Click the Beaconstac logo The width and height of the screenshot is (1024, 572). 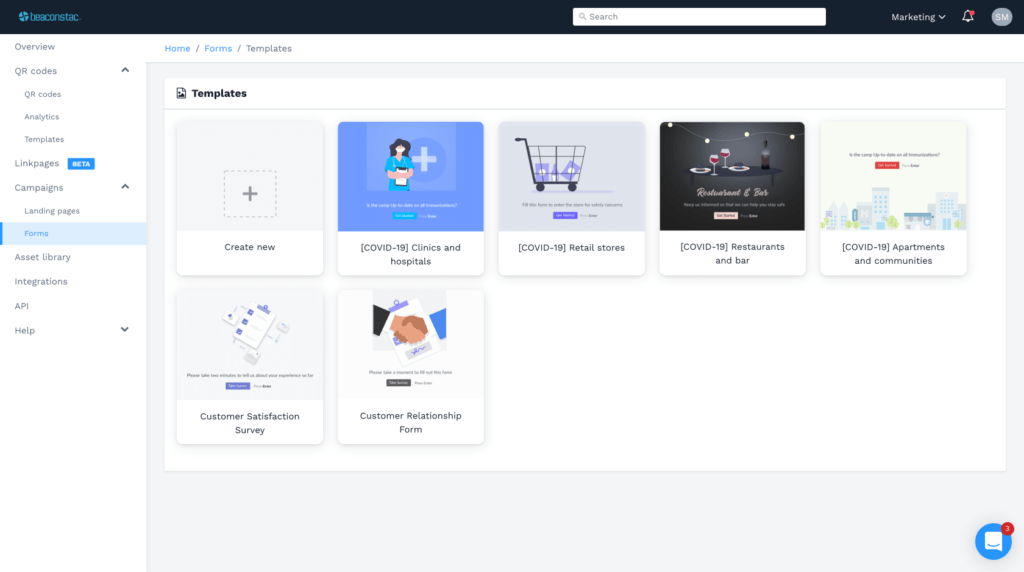tap(50, 16)
